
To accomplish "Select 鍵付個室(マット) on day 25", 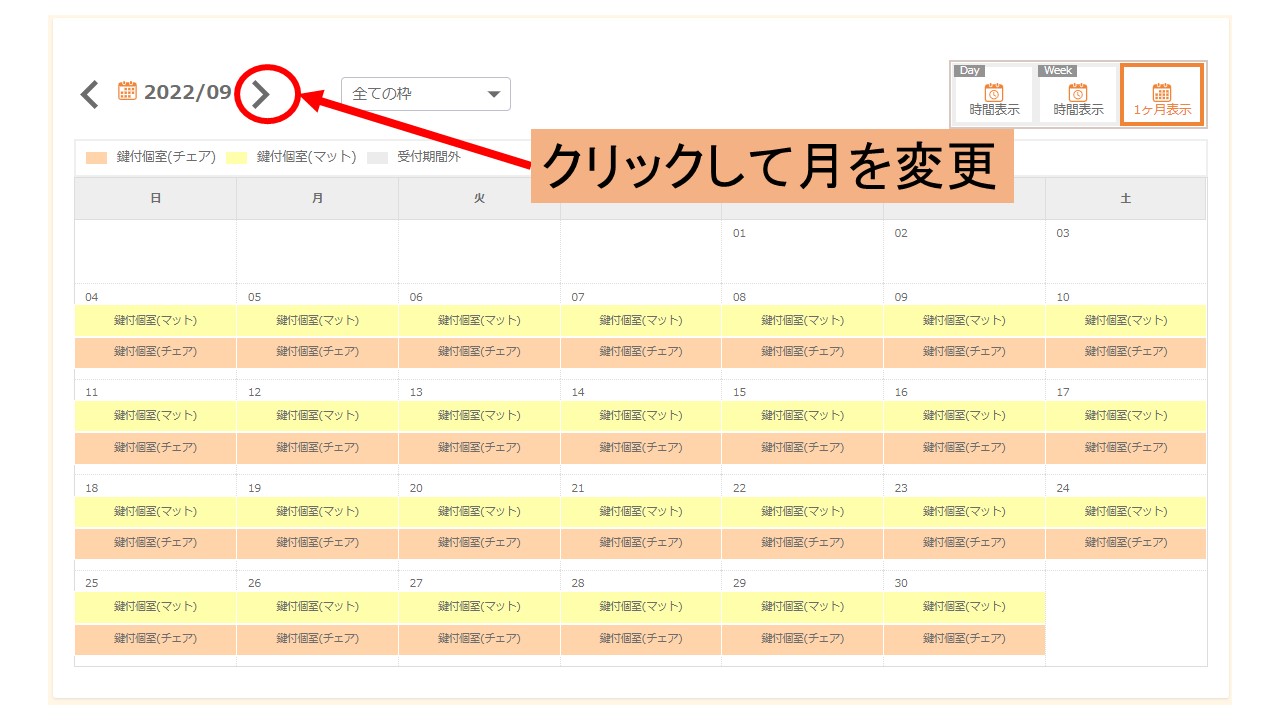I will (x=156, y=607).
